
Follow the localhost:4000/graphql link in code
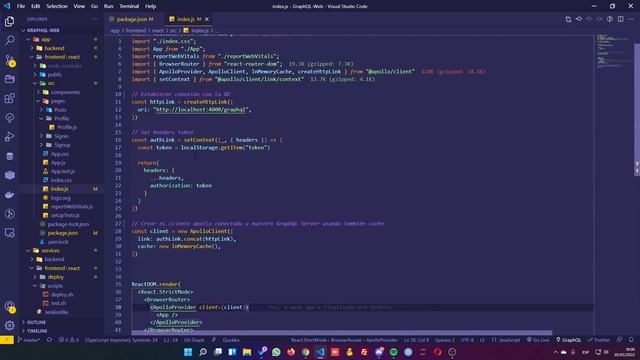click(201, 109)
